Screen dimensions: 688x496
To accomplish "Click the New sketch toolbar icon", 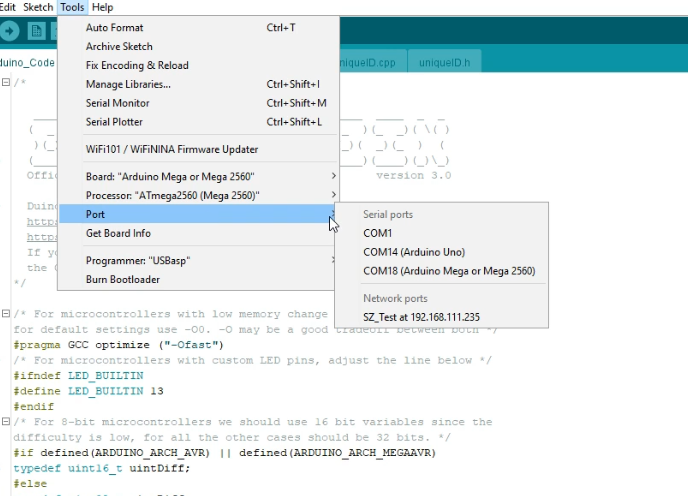I will 36,31.
